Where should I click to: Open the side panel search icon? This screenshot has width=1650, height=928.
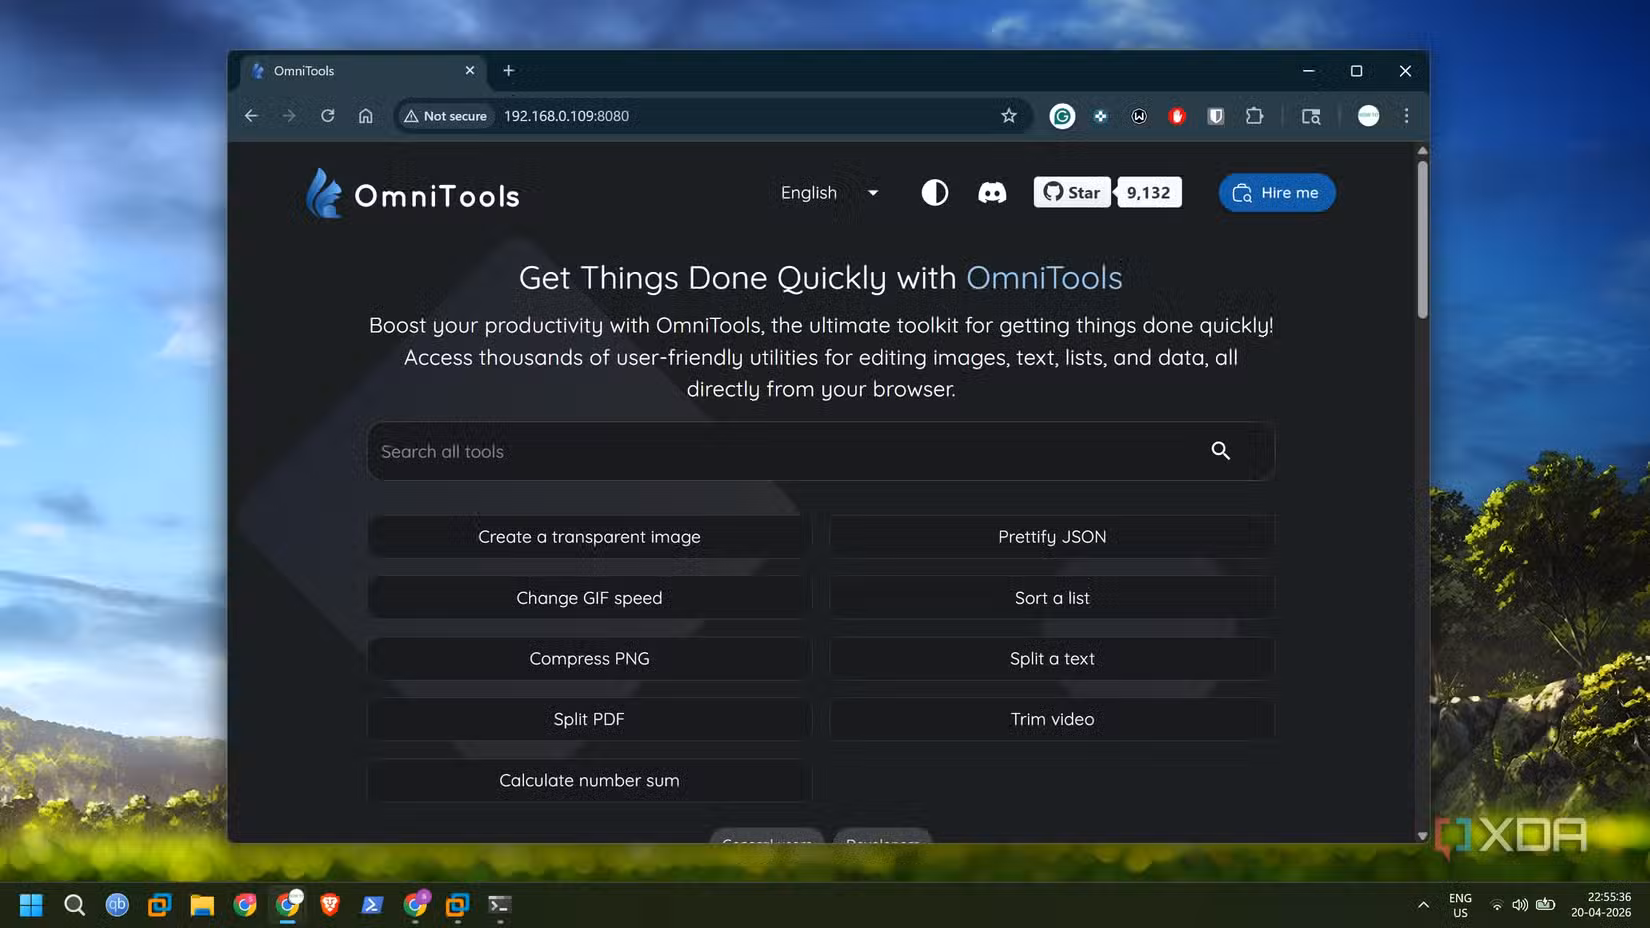[1311, 116]
